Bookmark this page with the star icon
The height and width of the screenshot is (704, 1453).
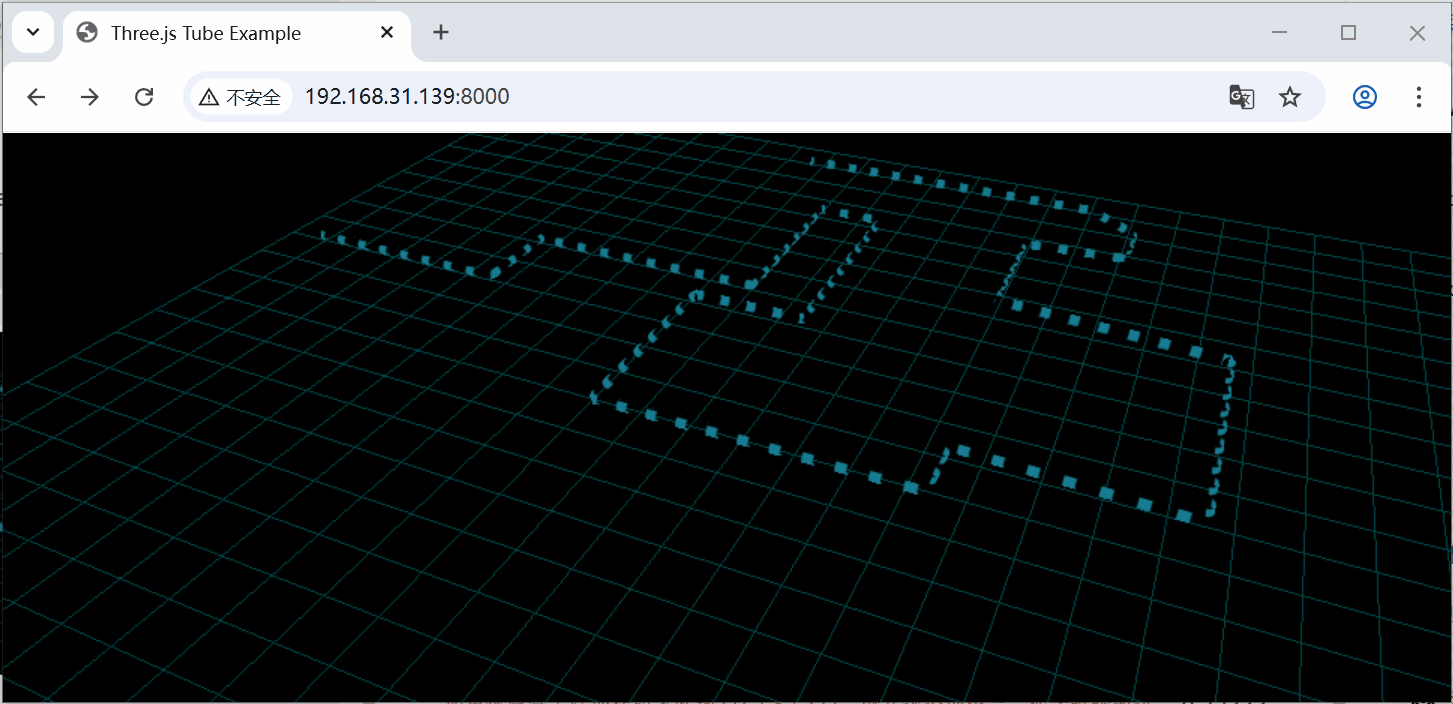(1290, 97)
